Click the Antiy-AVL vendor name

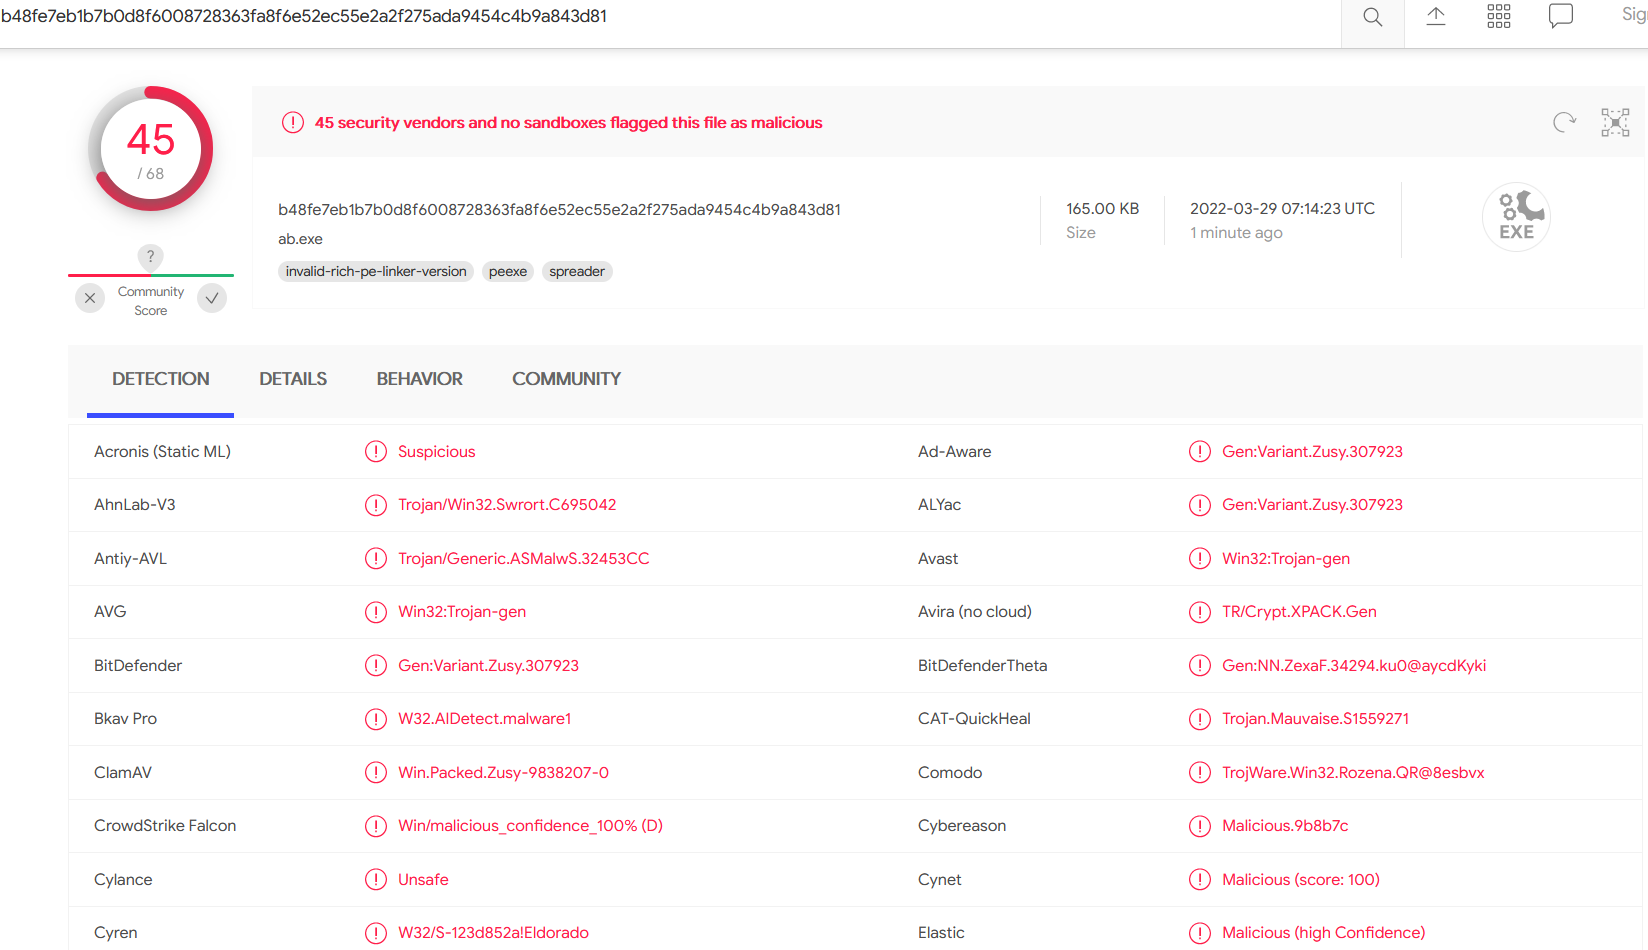130,559
